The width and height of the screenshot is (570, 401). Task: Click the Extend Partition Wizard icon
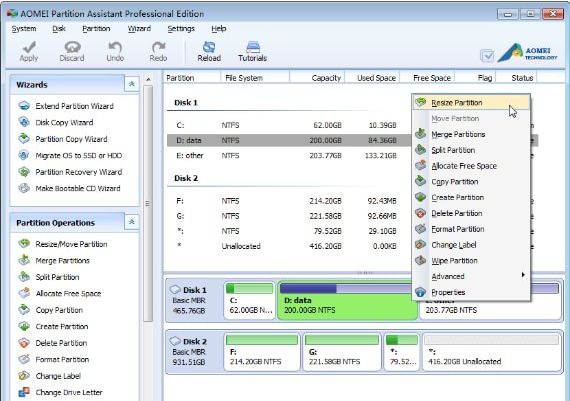click(x=24, y=106)
